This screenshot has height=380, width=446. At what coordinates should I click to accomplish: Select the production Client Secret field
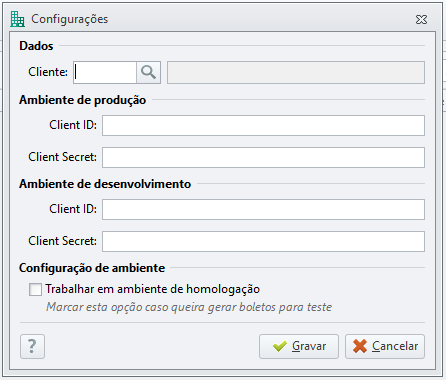[263, 157]
